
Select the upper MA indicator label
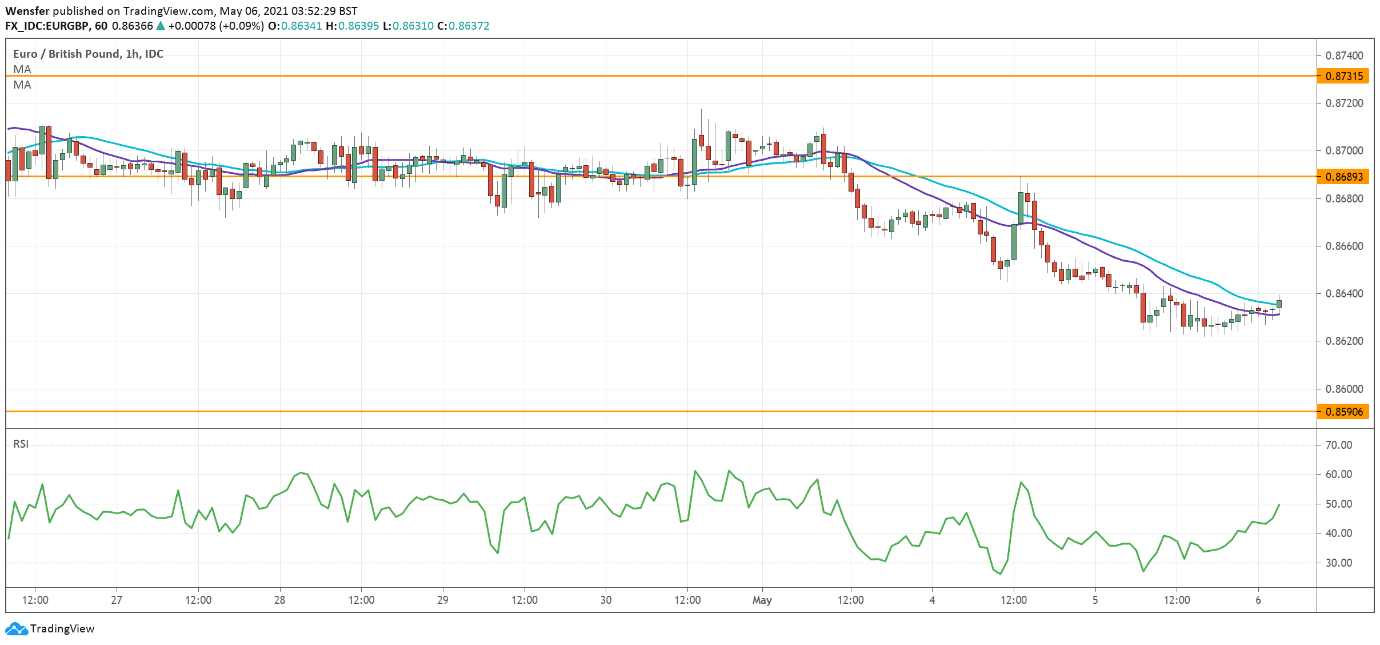(22, 70)
